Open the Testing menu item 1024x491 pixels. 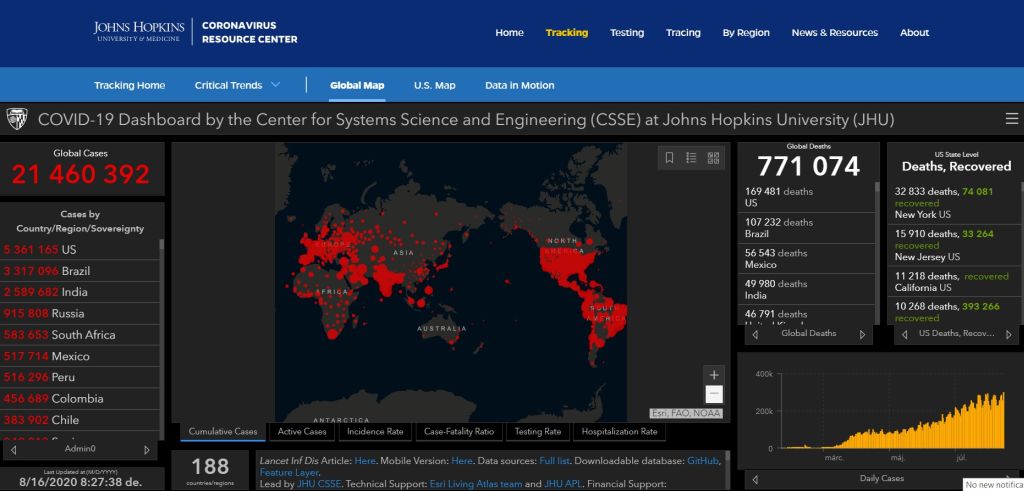[x=627, y=33]
